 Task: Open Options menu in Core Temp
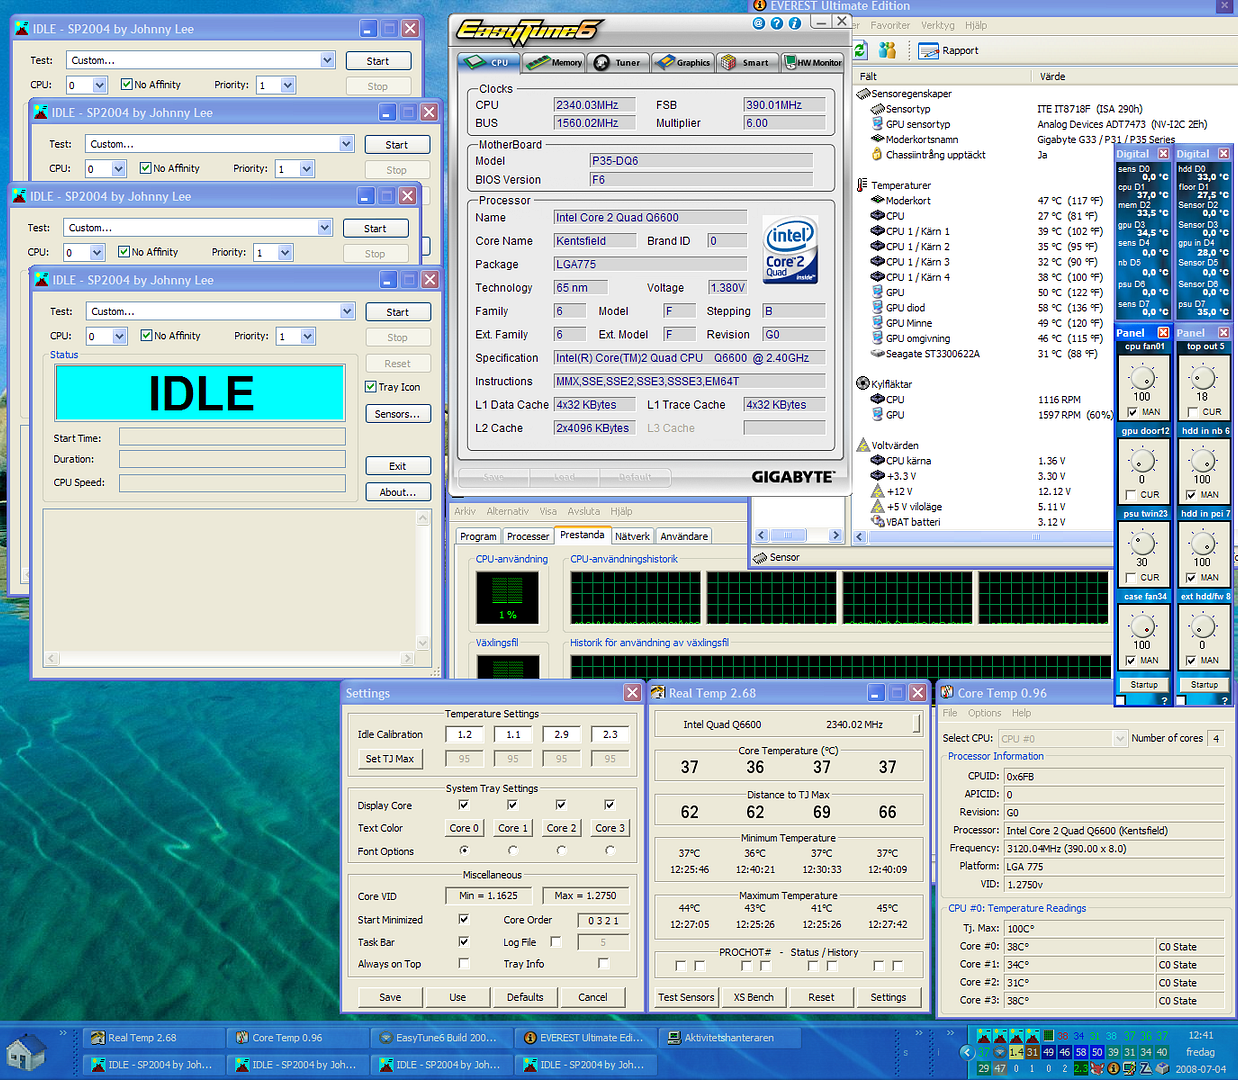pyautogui.click(x=984, y=713)
